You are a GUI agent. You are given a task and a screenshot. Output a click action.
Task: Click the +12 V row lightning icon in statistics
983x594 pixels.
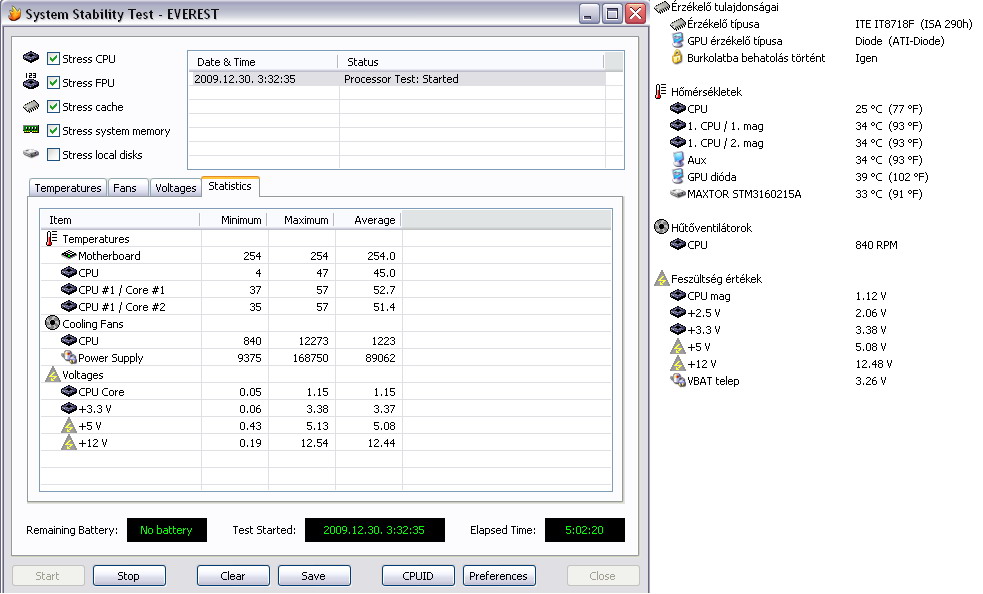coord(69,442)
